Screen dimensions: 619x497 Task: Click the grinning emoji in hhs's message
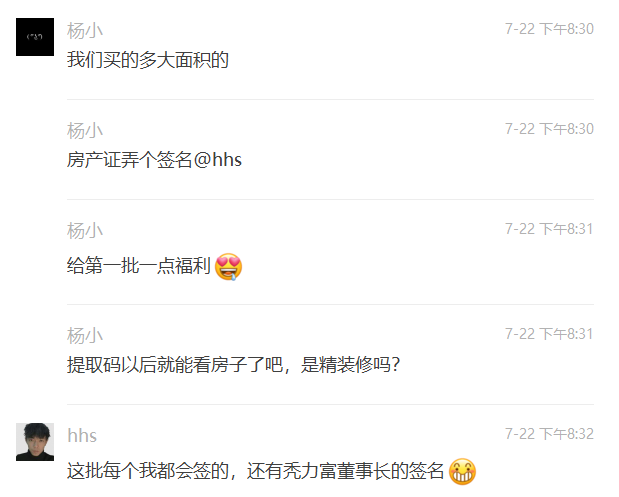(x=462, y=471)
